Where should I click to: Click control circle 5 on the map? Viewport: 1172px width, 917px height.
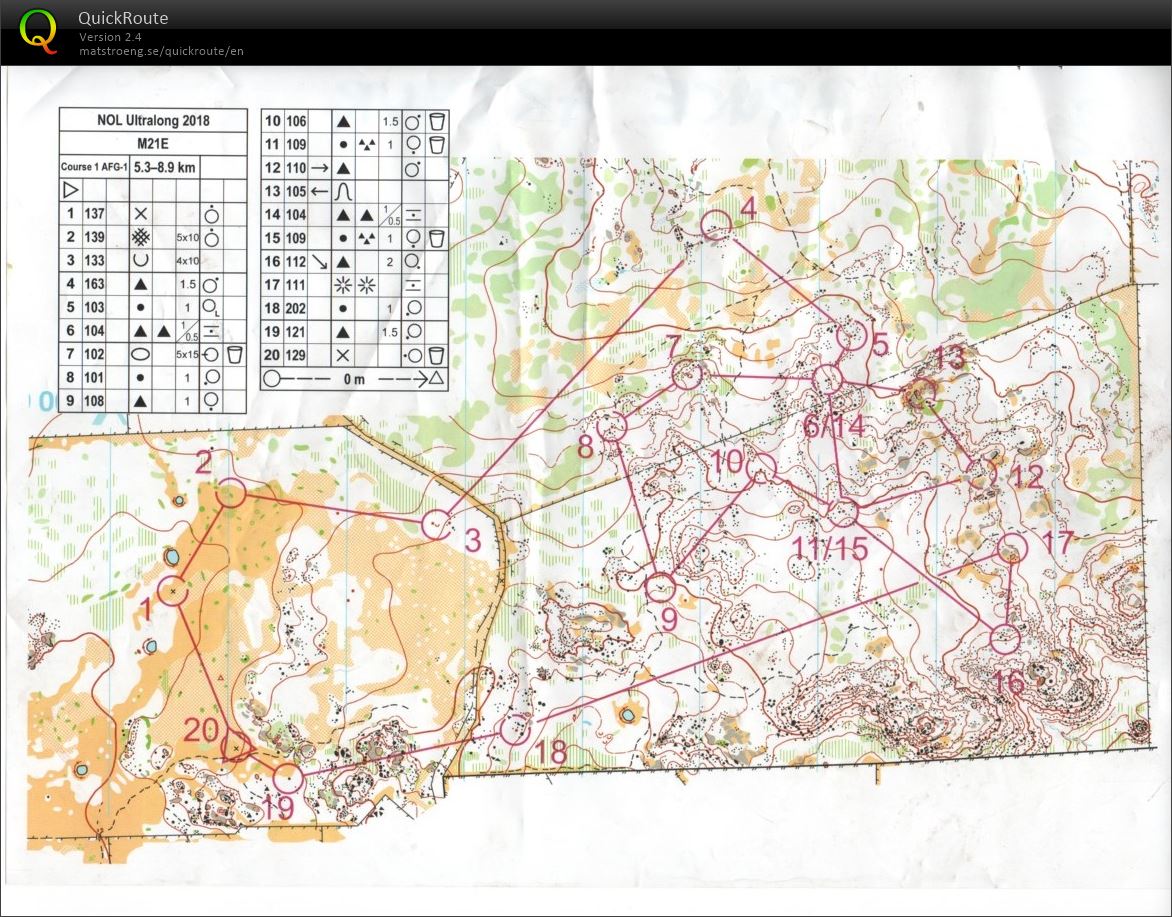pos(851,336)
